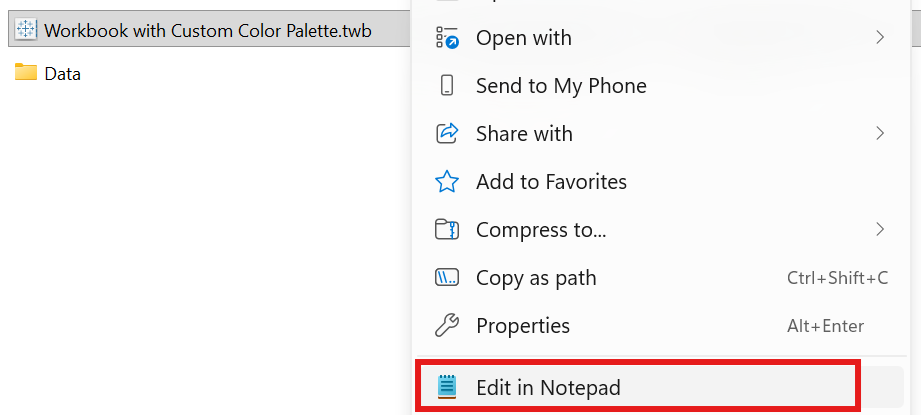This screenshot has height=415, width=921.
Task: Expand the Compress to submenu chevron
Action: click(880, 230)
